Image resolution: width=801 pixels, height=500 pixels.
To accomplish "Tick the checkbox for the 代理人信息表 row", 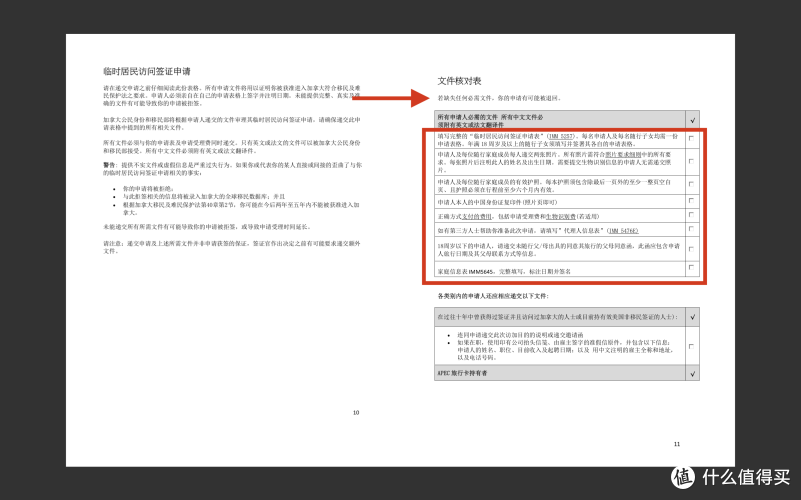I will pyautogui.click(x=691, y=229).
